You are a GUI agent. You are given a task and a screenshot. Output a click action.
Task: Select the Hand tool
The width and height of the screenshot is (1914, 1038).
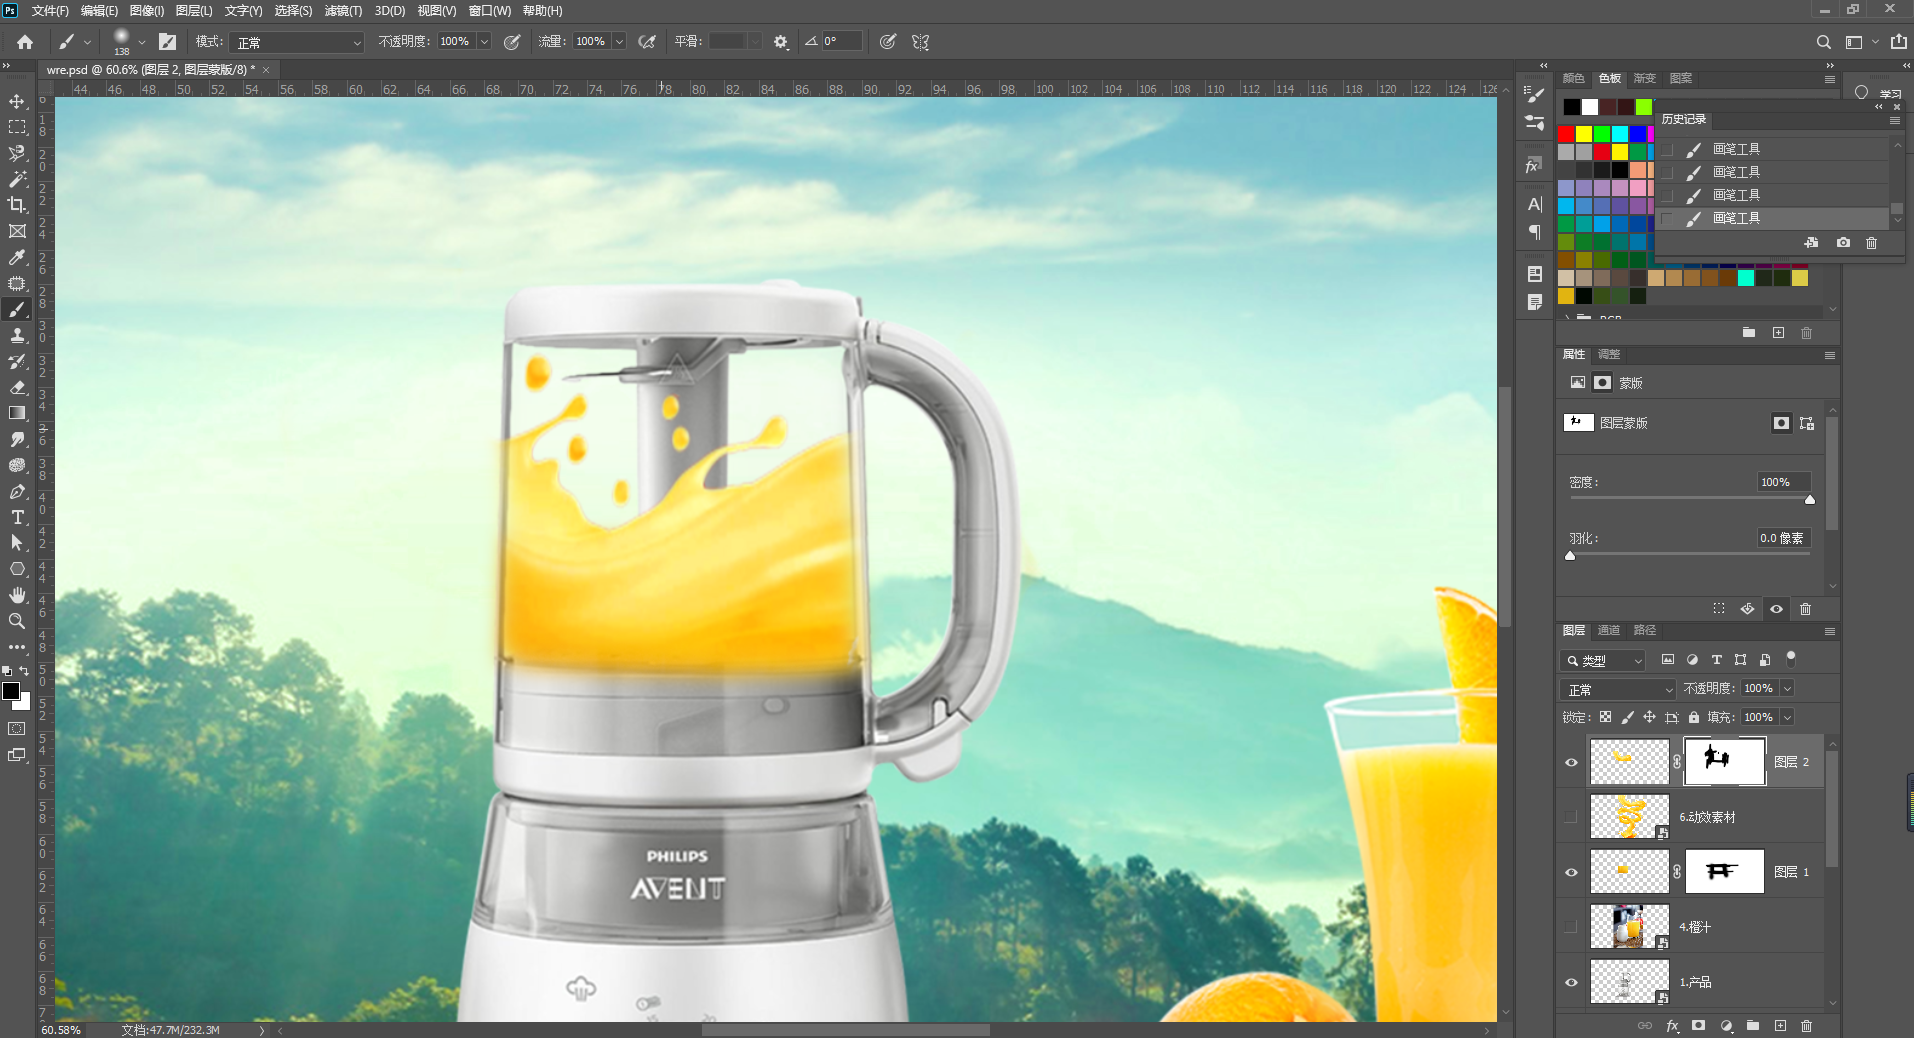click(x=17, y=595)
